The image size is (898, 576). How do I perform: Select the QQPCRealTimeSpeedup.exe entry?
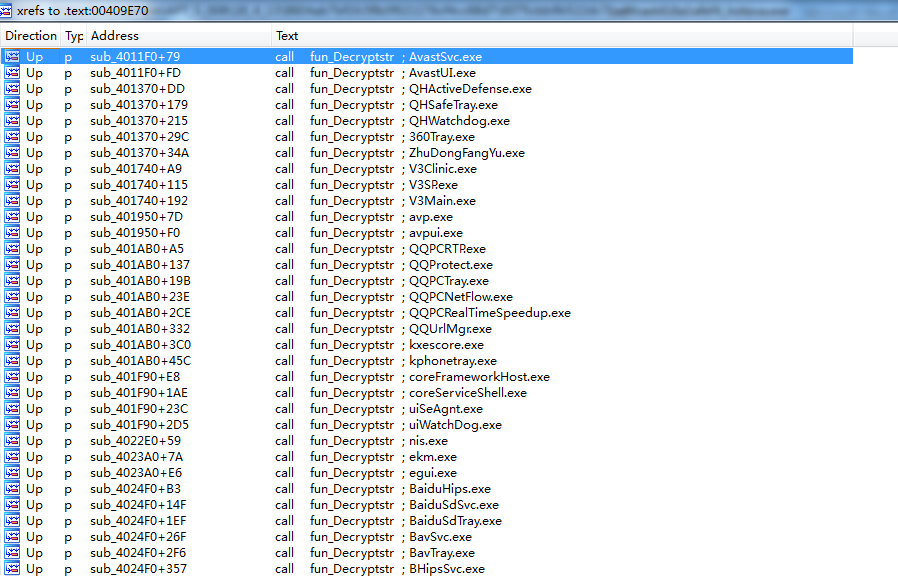[489, 313]
